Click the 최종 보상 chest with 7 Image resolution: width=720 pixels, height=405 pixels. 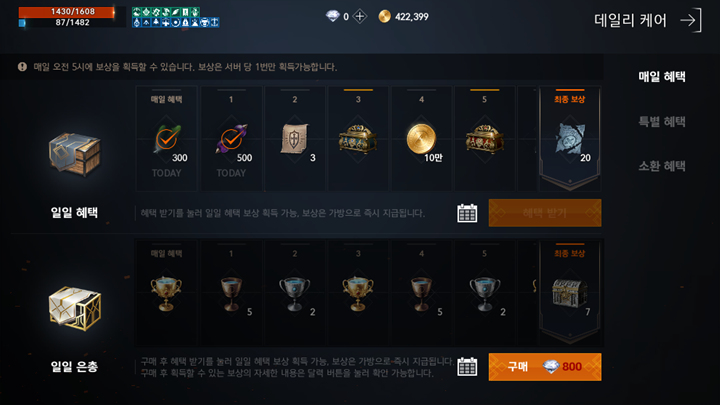(569, 293)
